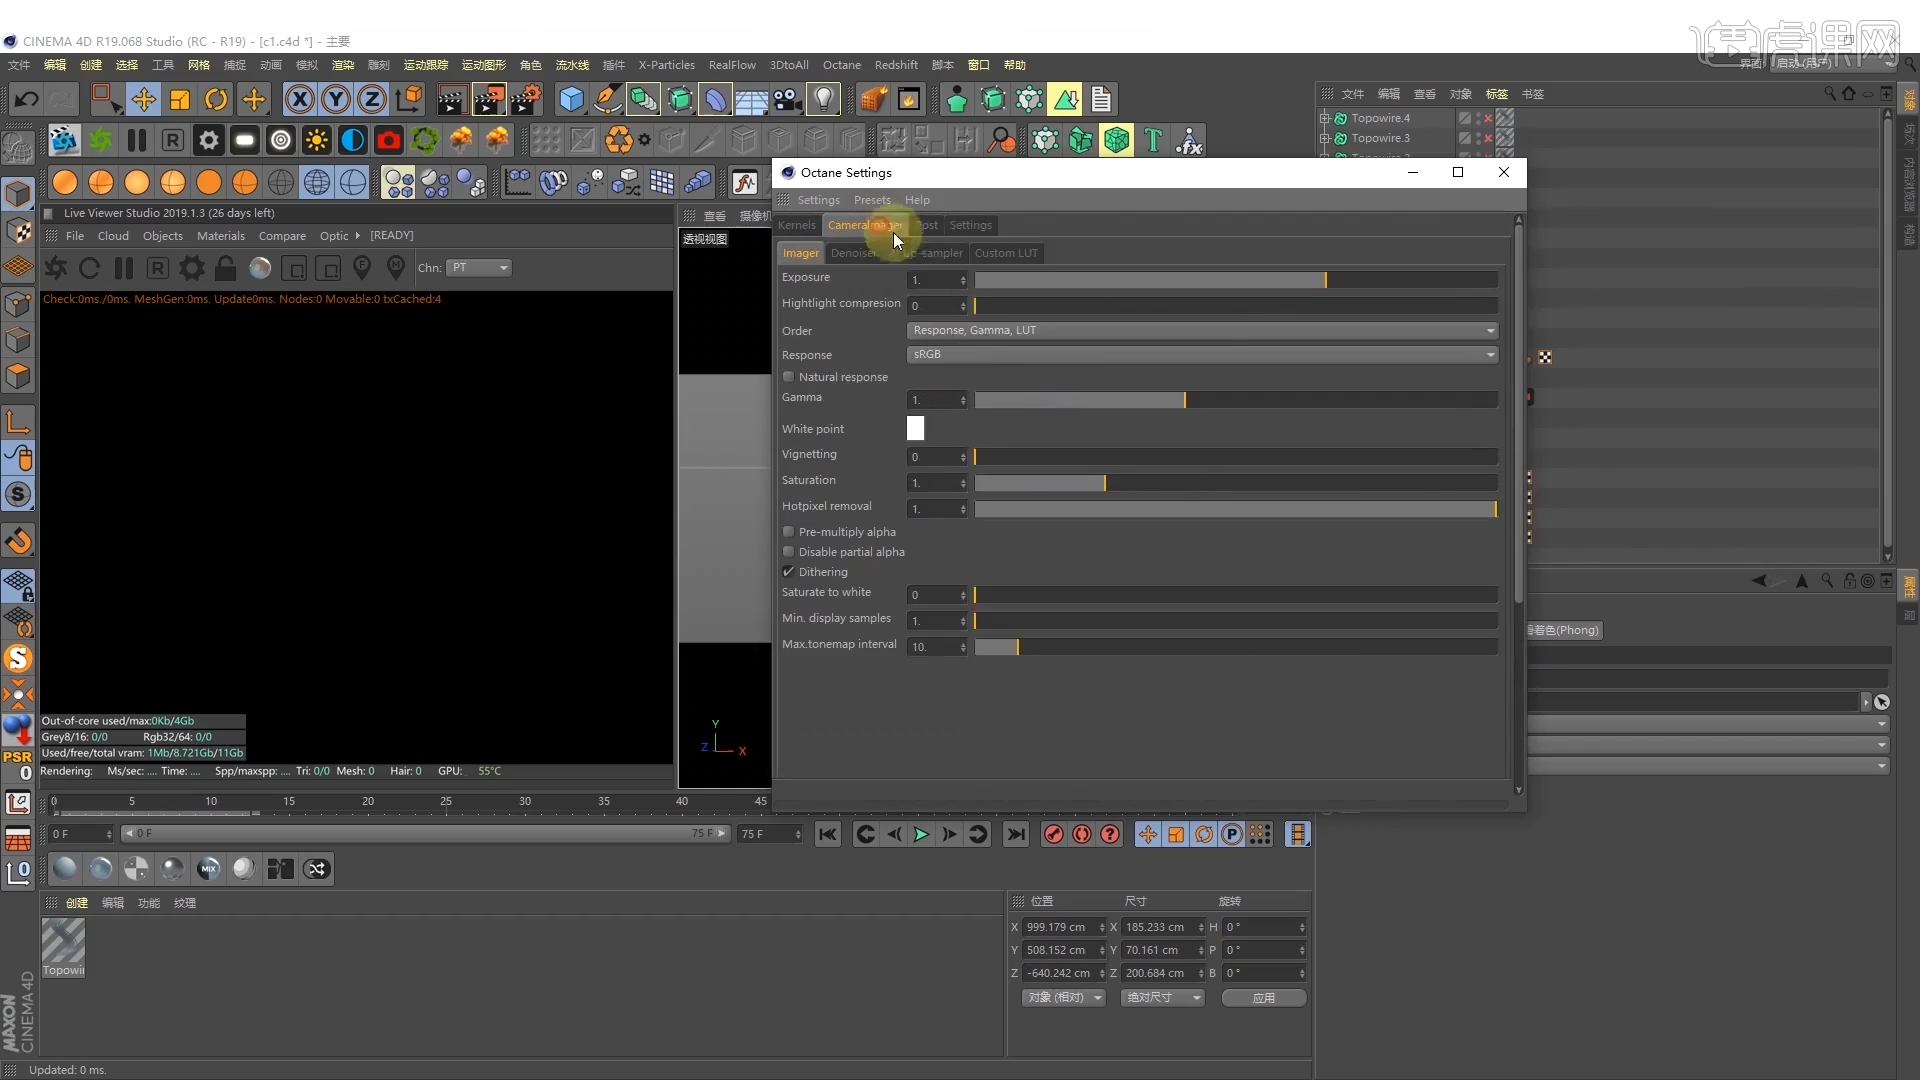1920x1080 pixels.
Task: Open the 绝对尺寸 dropdown
Action: click(1162, 998)
